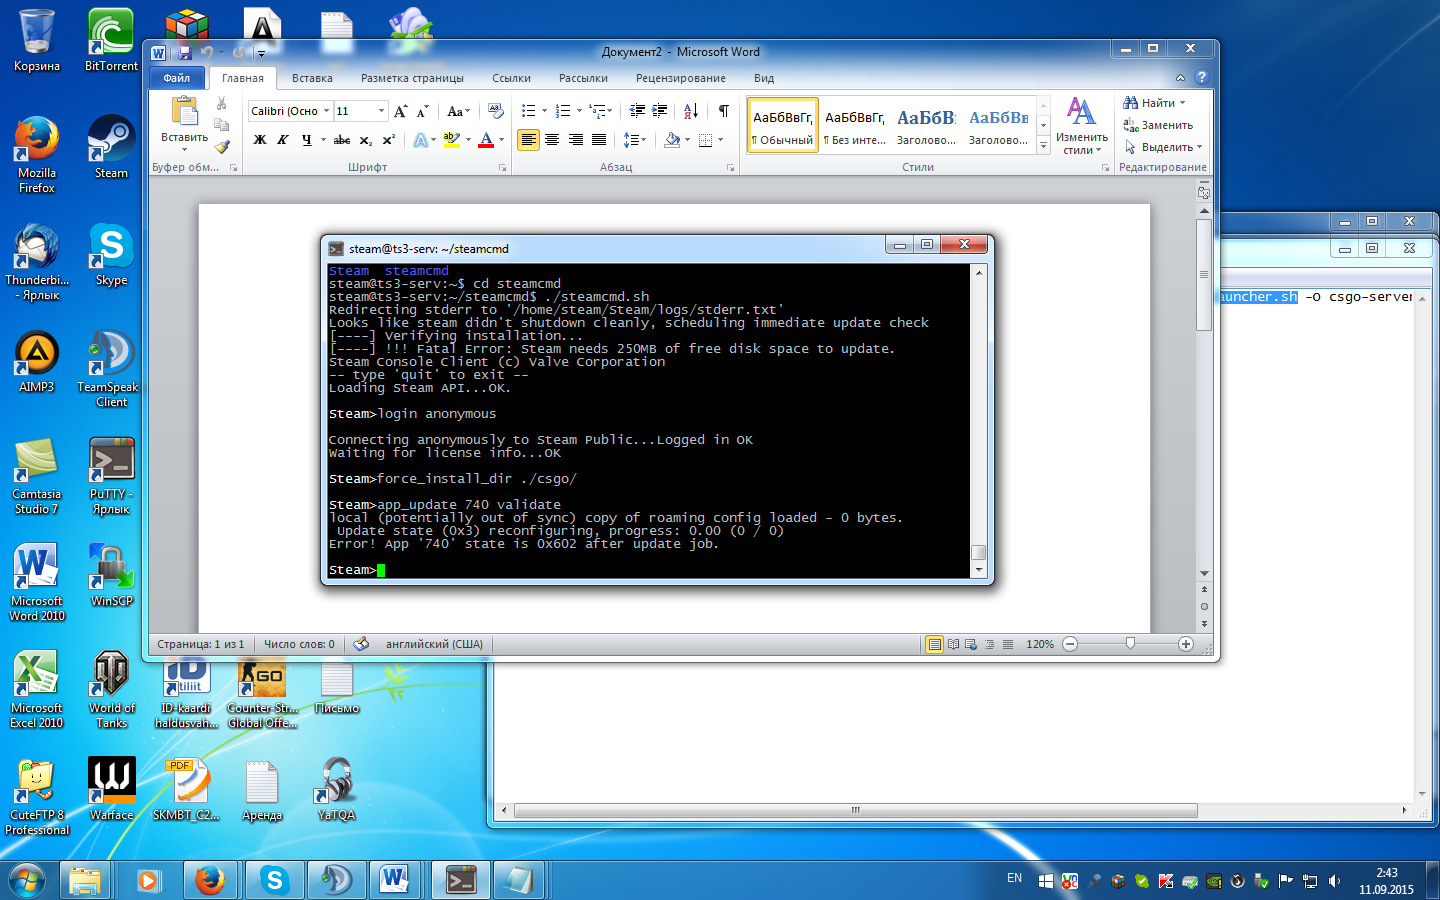Screen dimensions: 1440x900
Task: Click the line spacing icon
Action: pyautogui.click(x=631, y=140)
